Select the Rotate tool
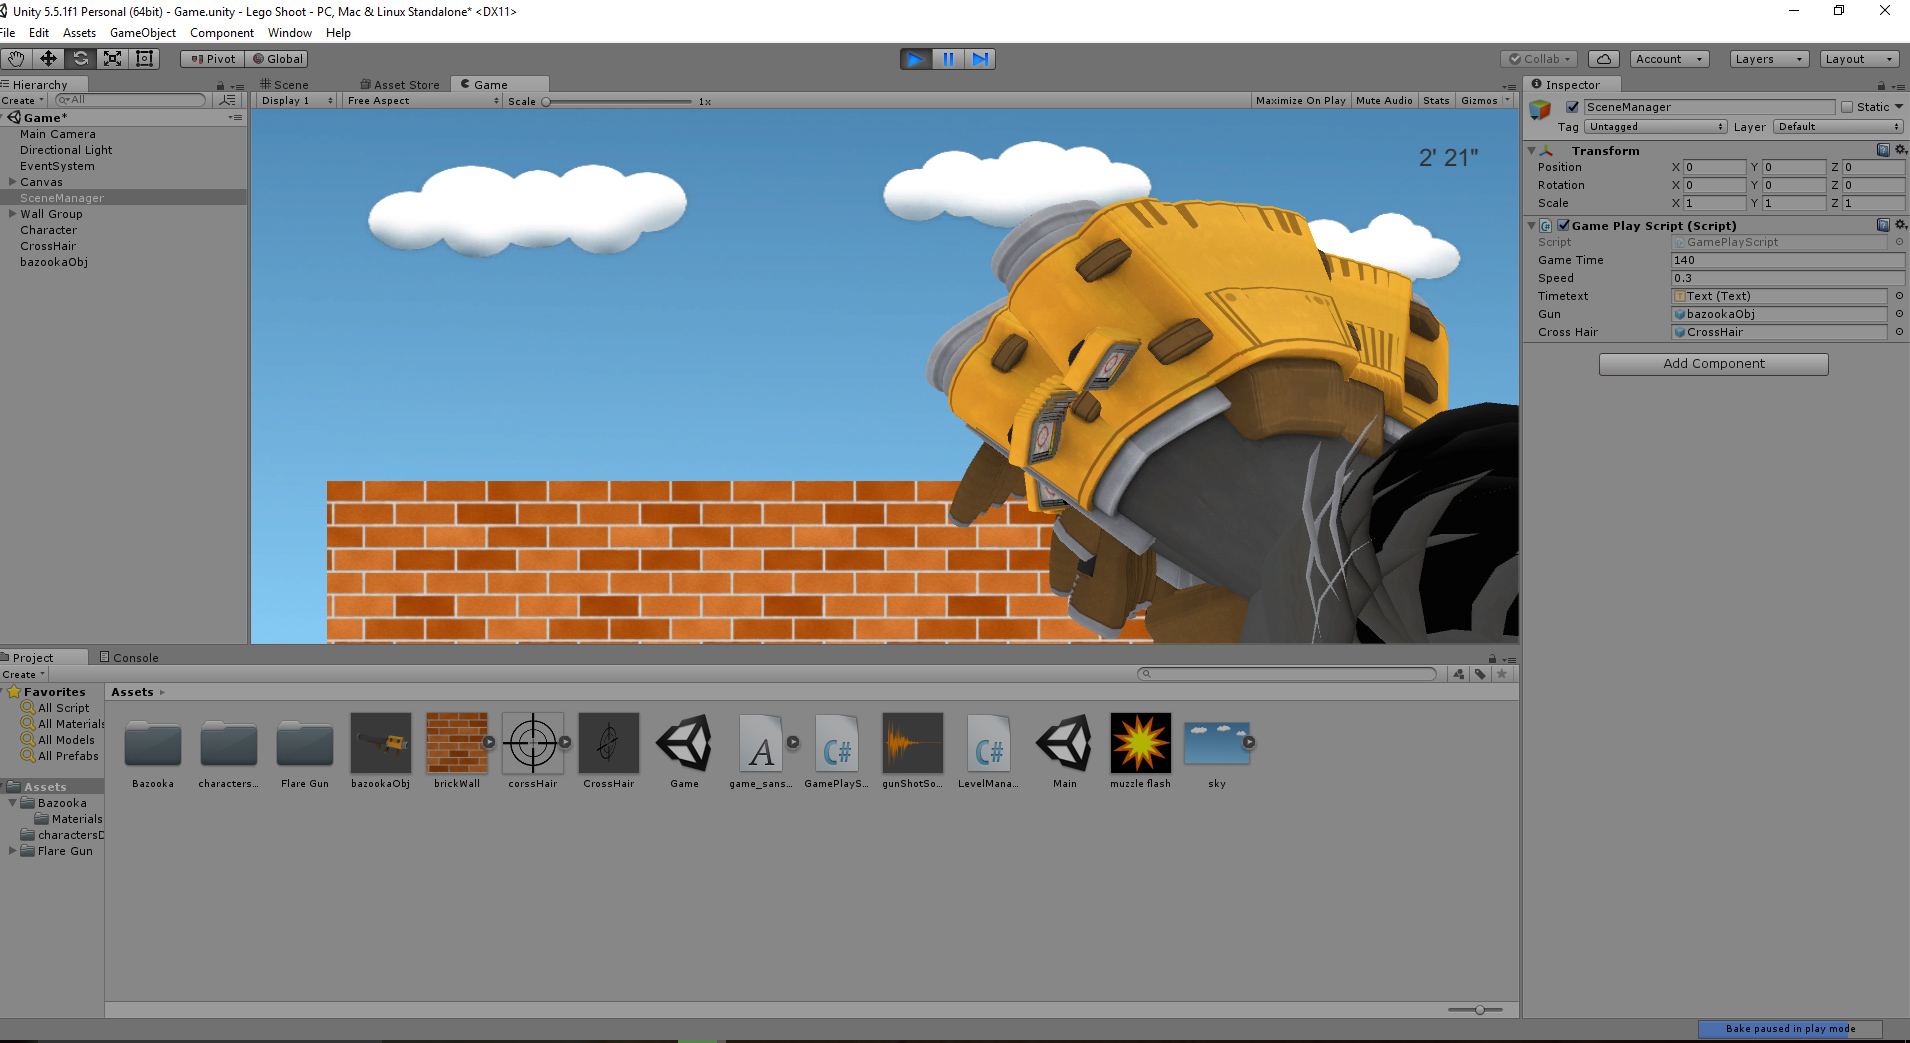Screen dimensions: 1910x1043 coord(81,59)
